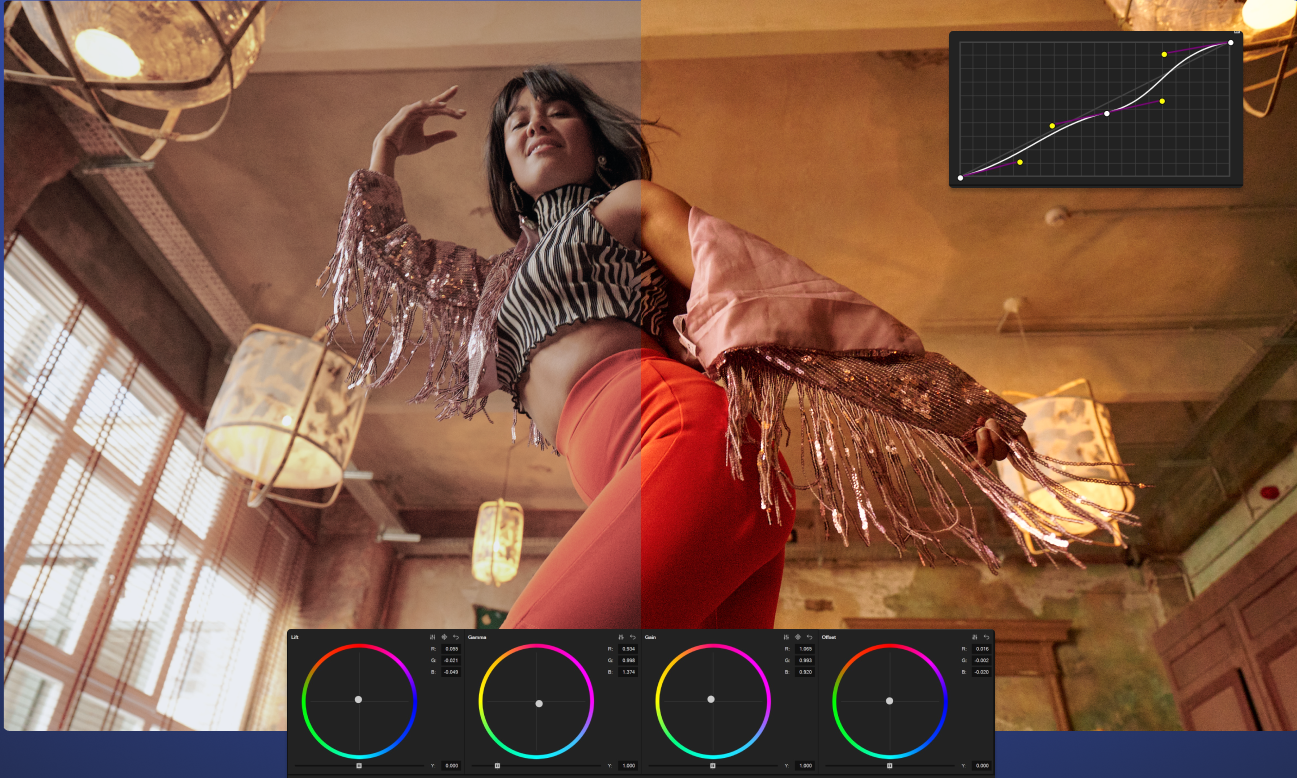
Task: Click the Gain wheel bars icon
Action: 786,637
